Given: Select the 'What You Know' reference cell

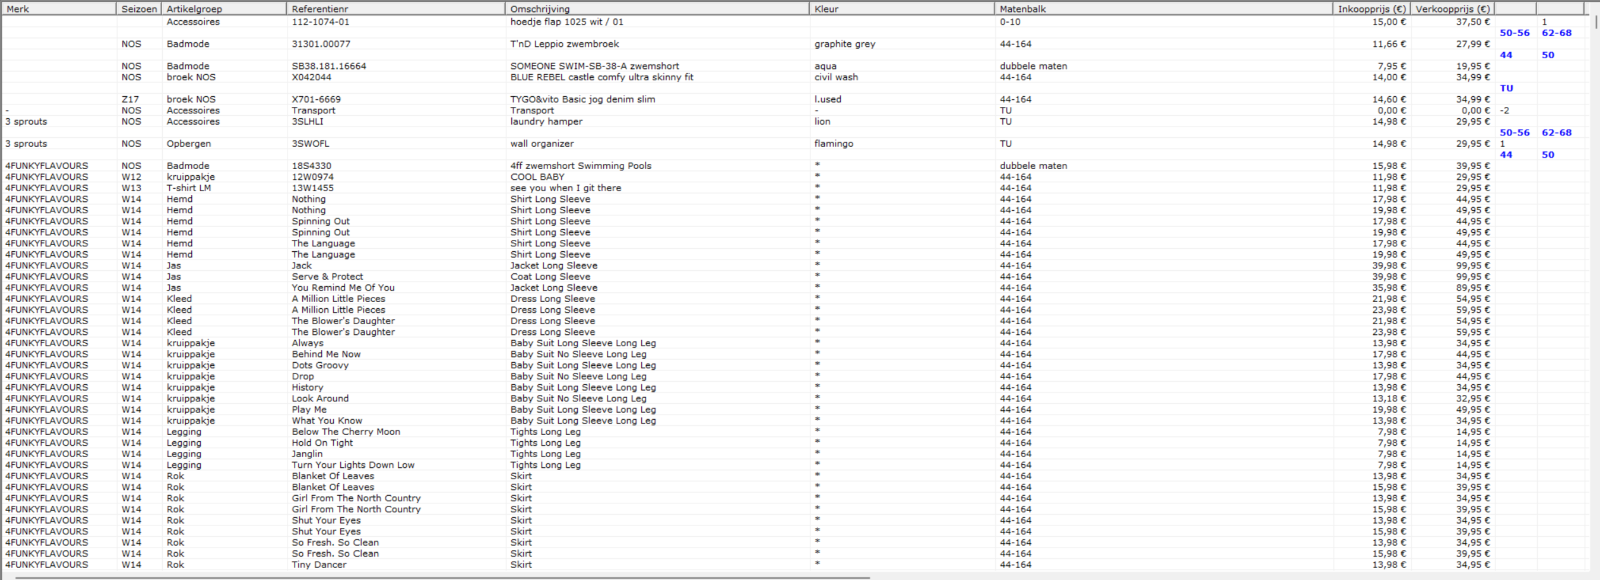Looking at the screenshot, I should pos(327,420).
